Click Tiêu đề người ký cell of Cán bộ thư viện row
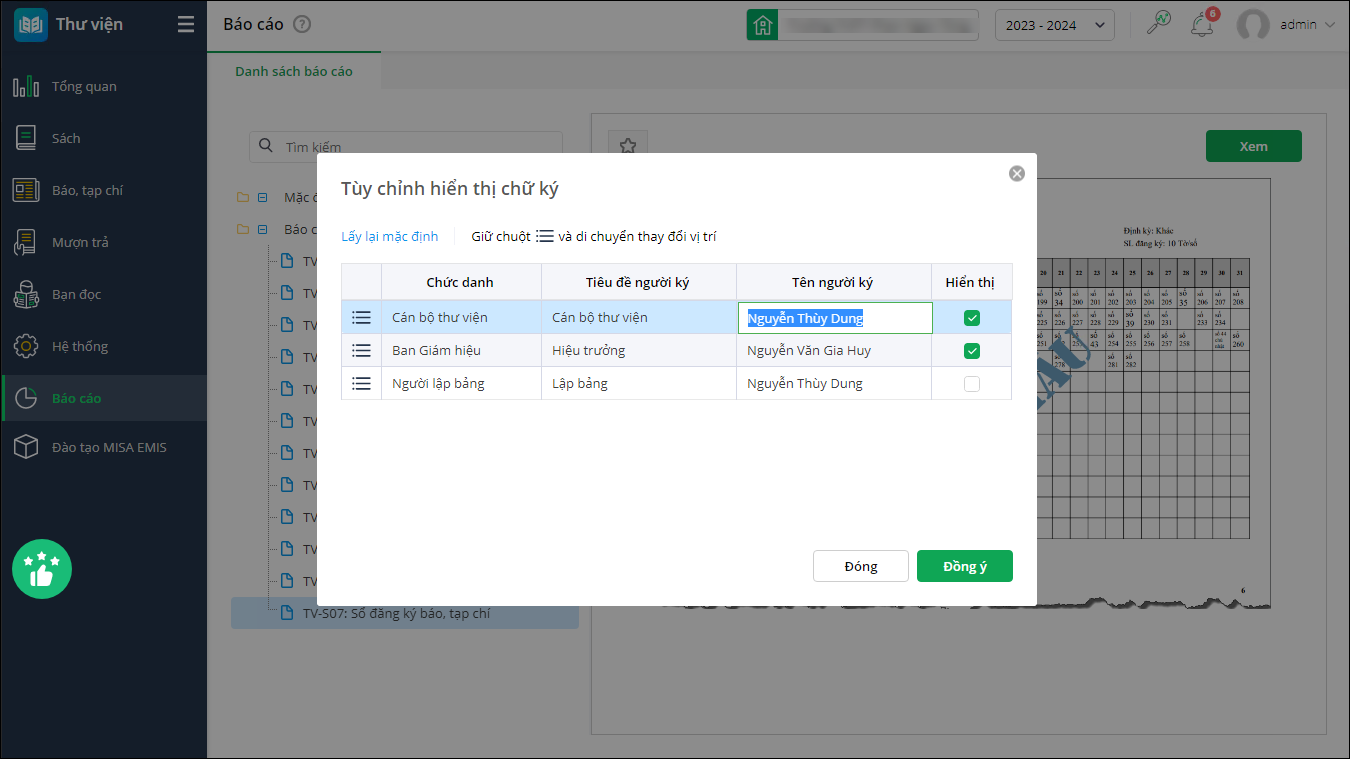The image size is (1350, 759). point(639,318)
